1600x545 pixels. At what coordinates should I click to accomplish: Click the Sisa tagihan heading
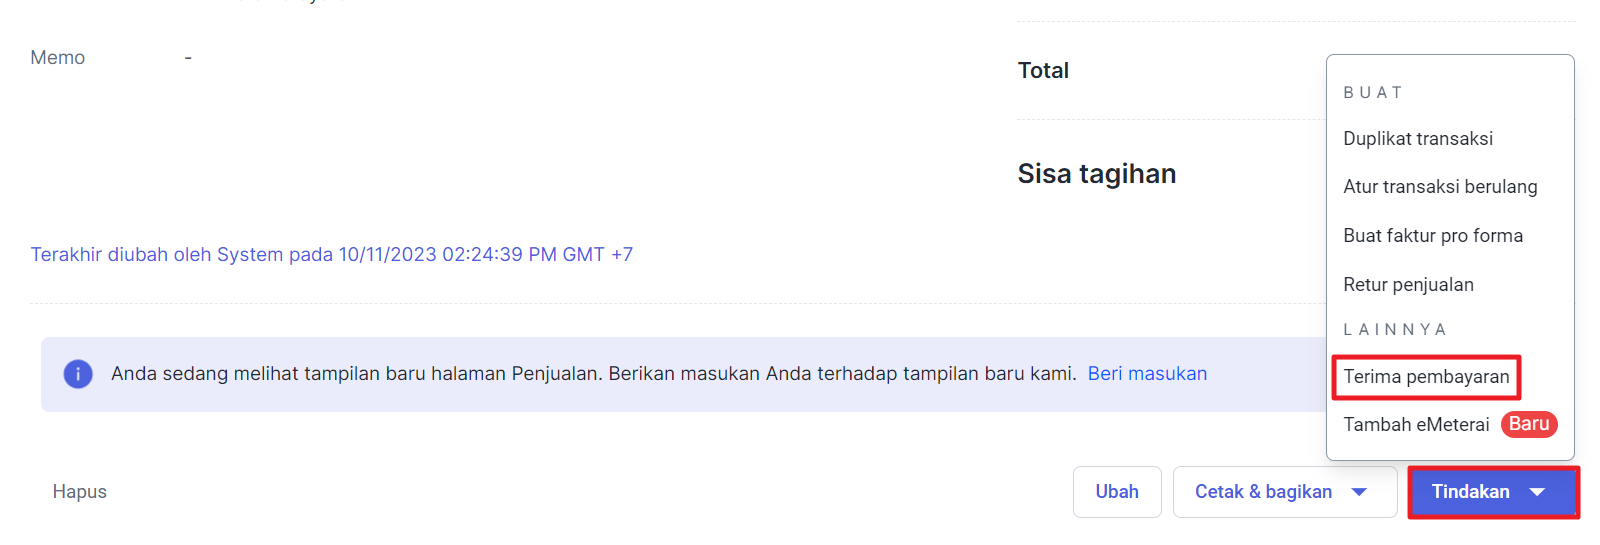1096,174
